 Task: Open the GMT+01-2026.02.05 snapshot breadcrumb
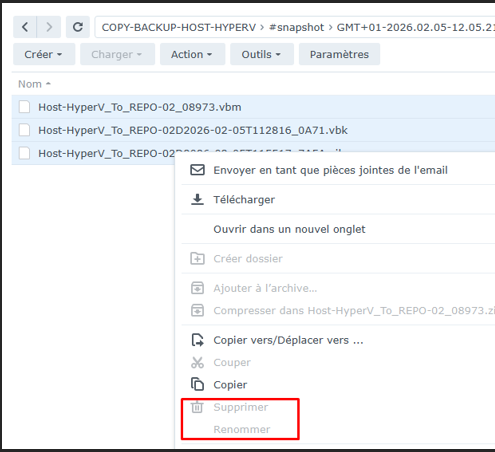(x=416, y=27)
